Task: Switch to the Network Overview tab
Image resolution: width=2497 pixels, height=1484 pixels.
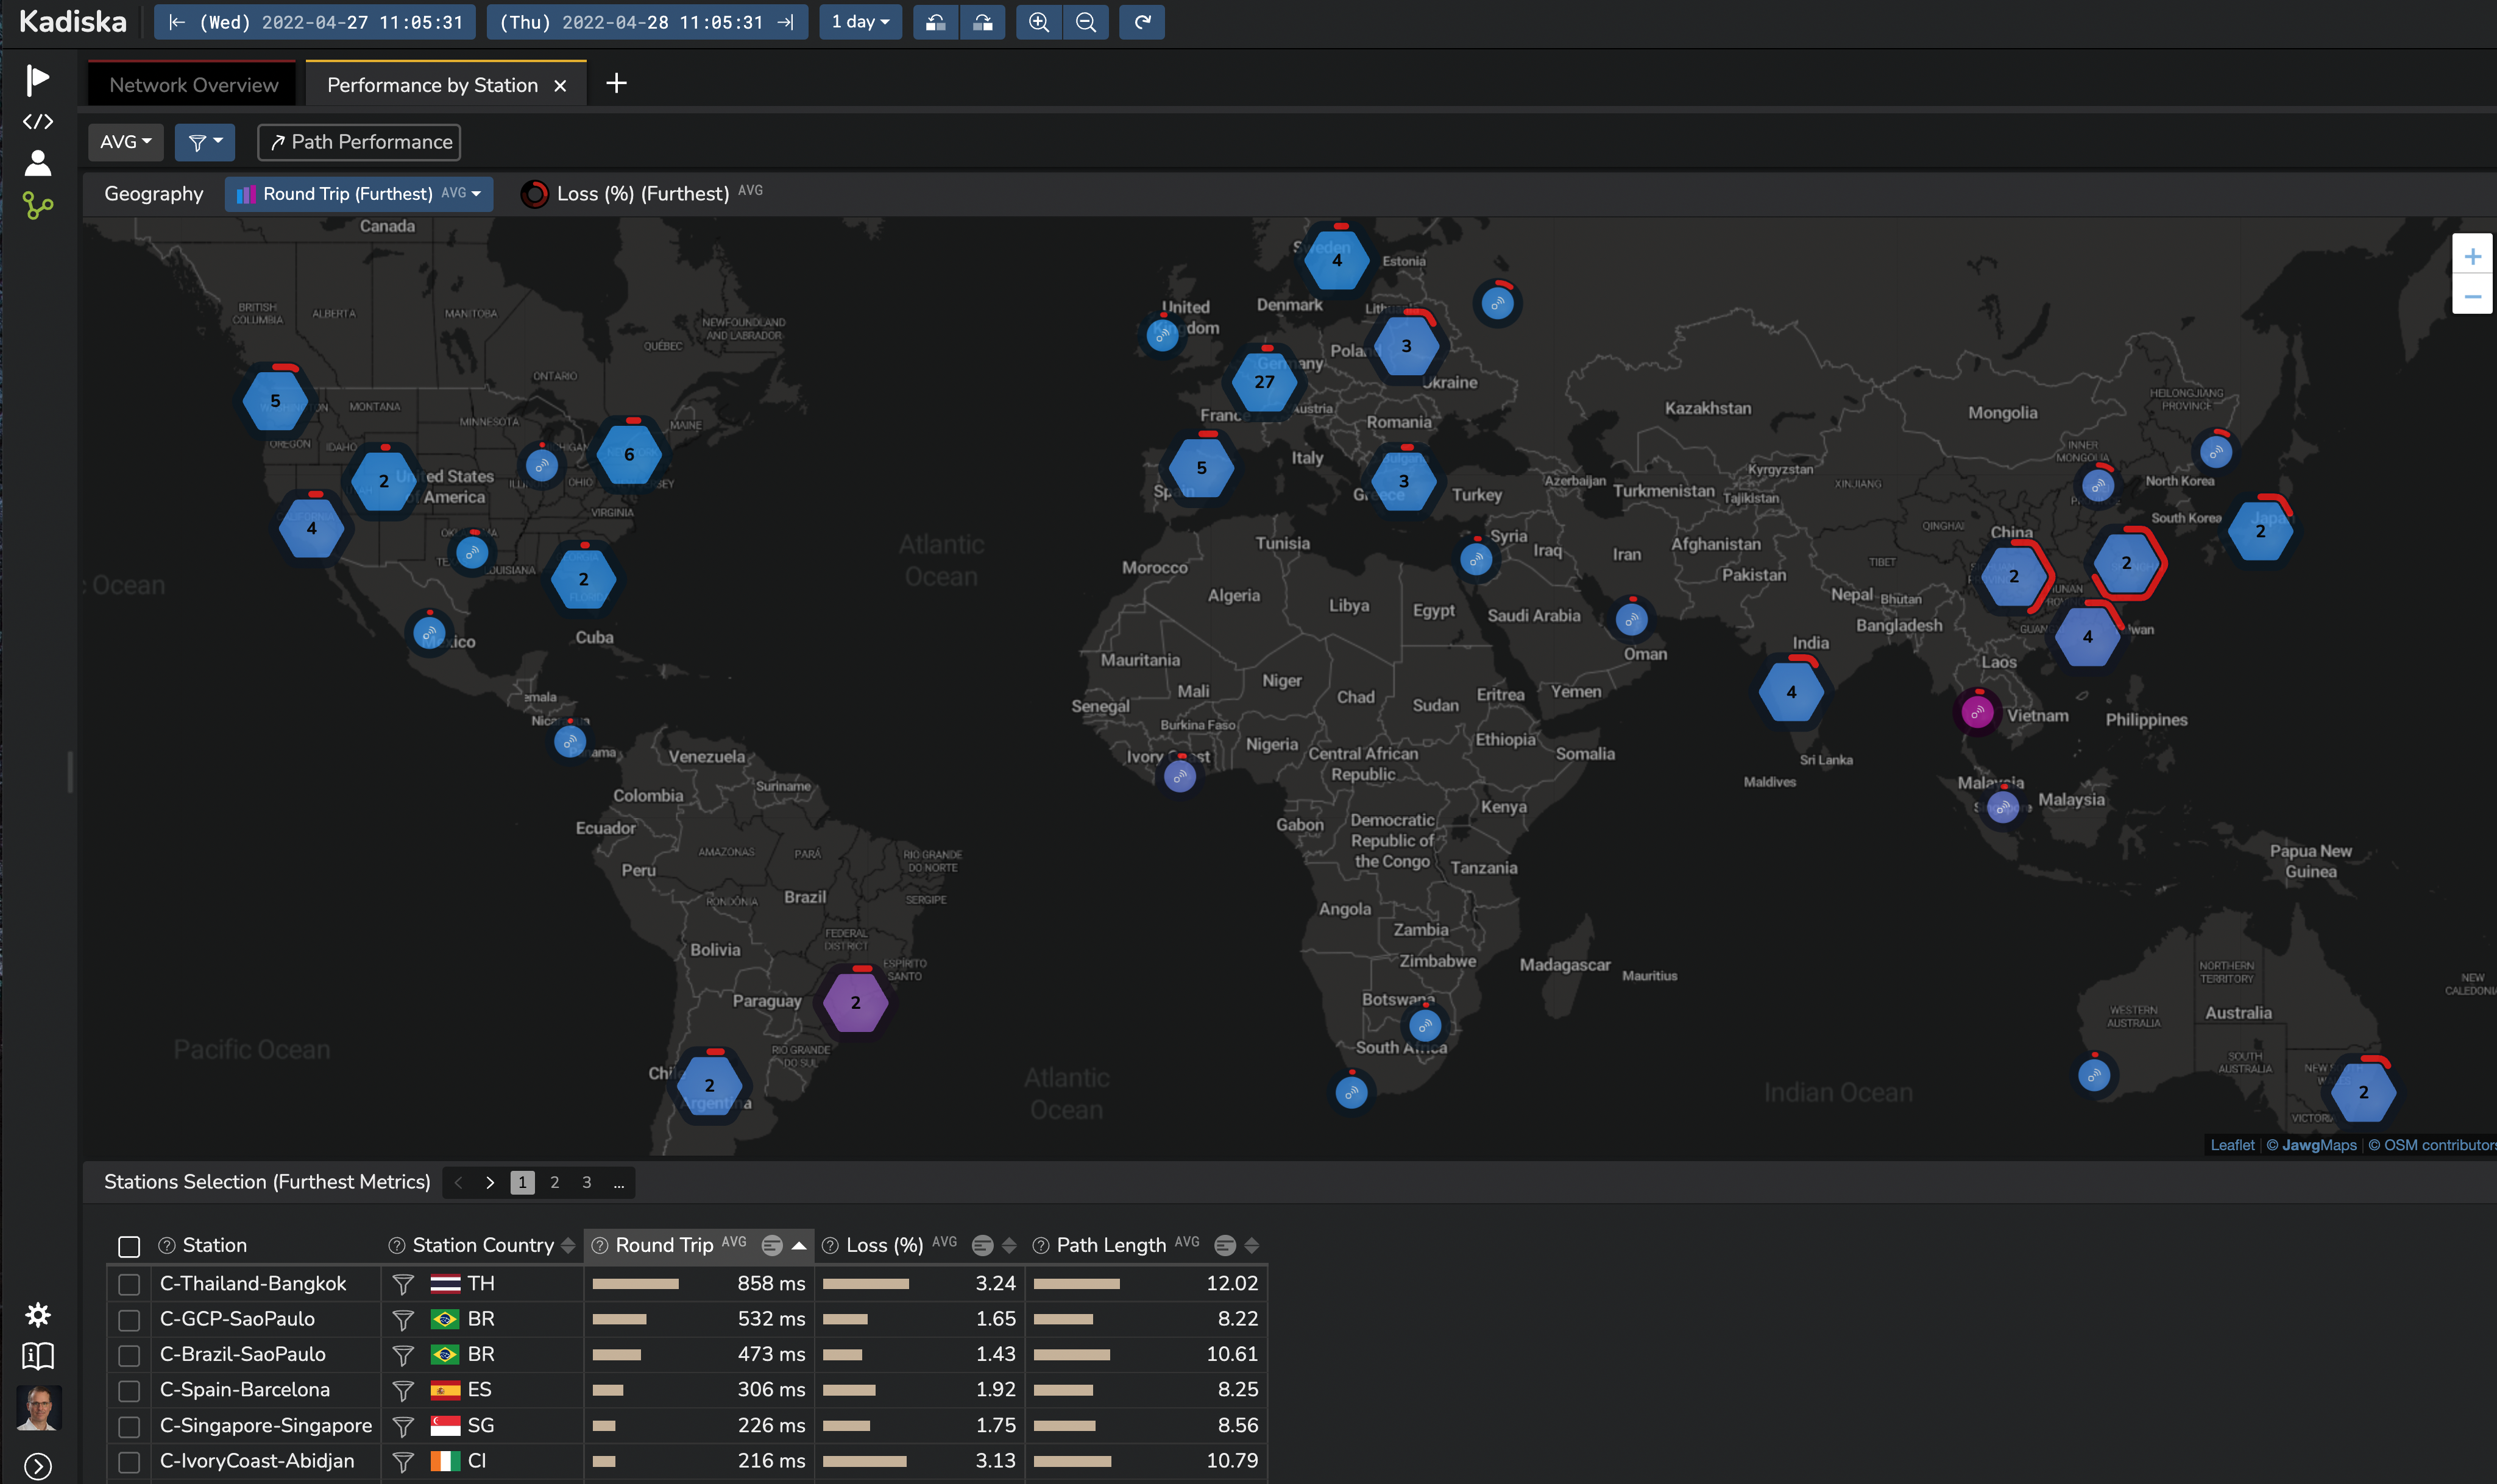Action: [x=193, y=85]
